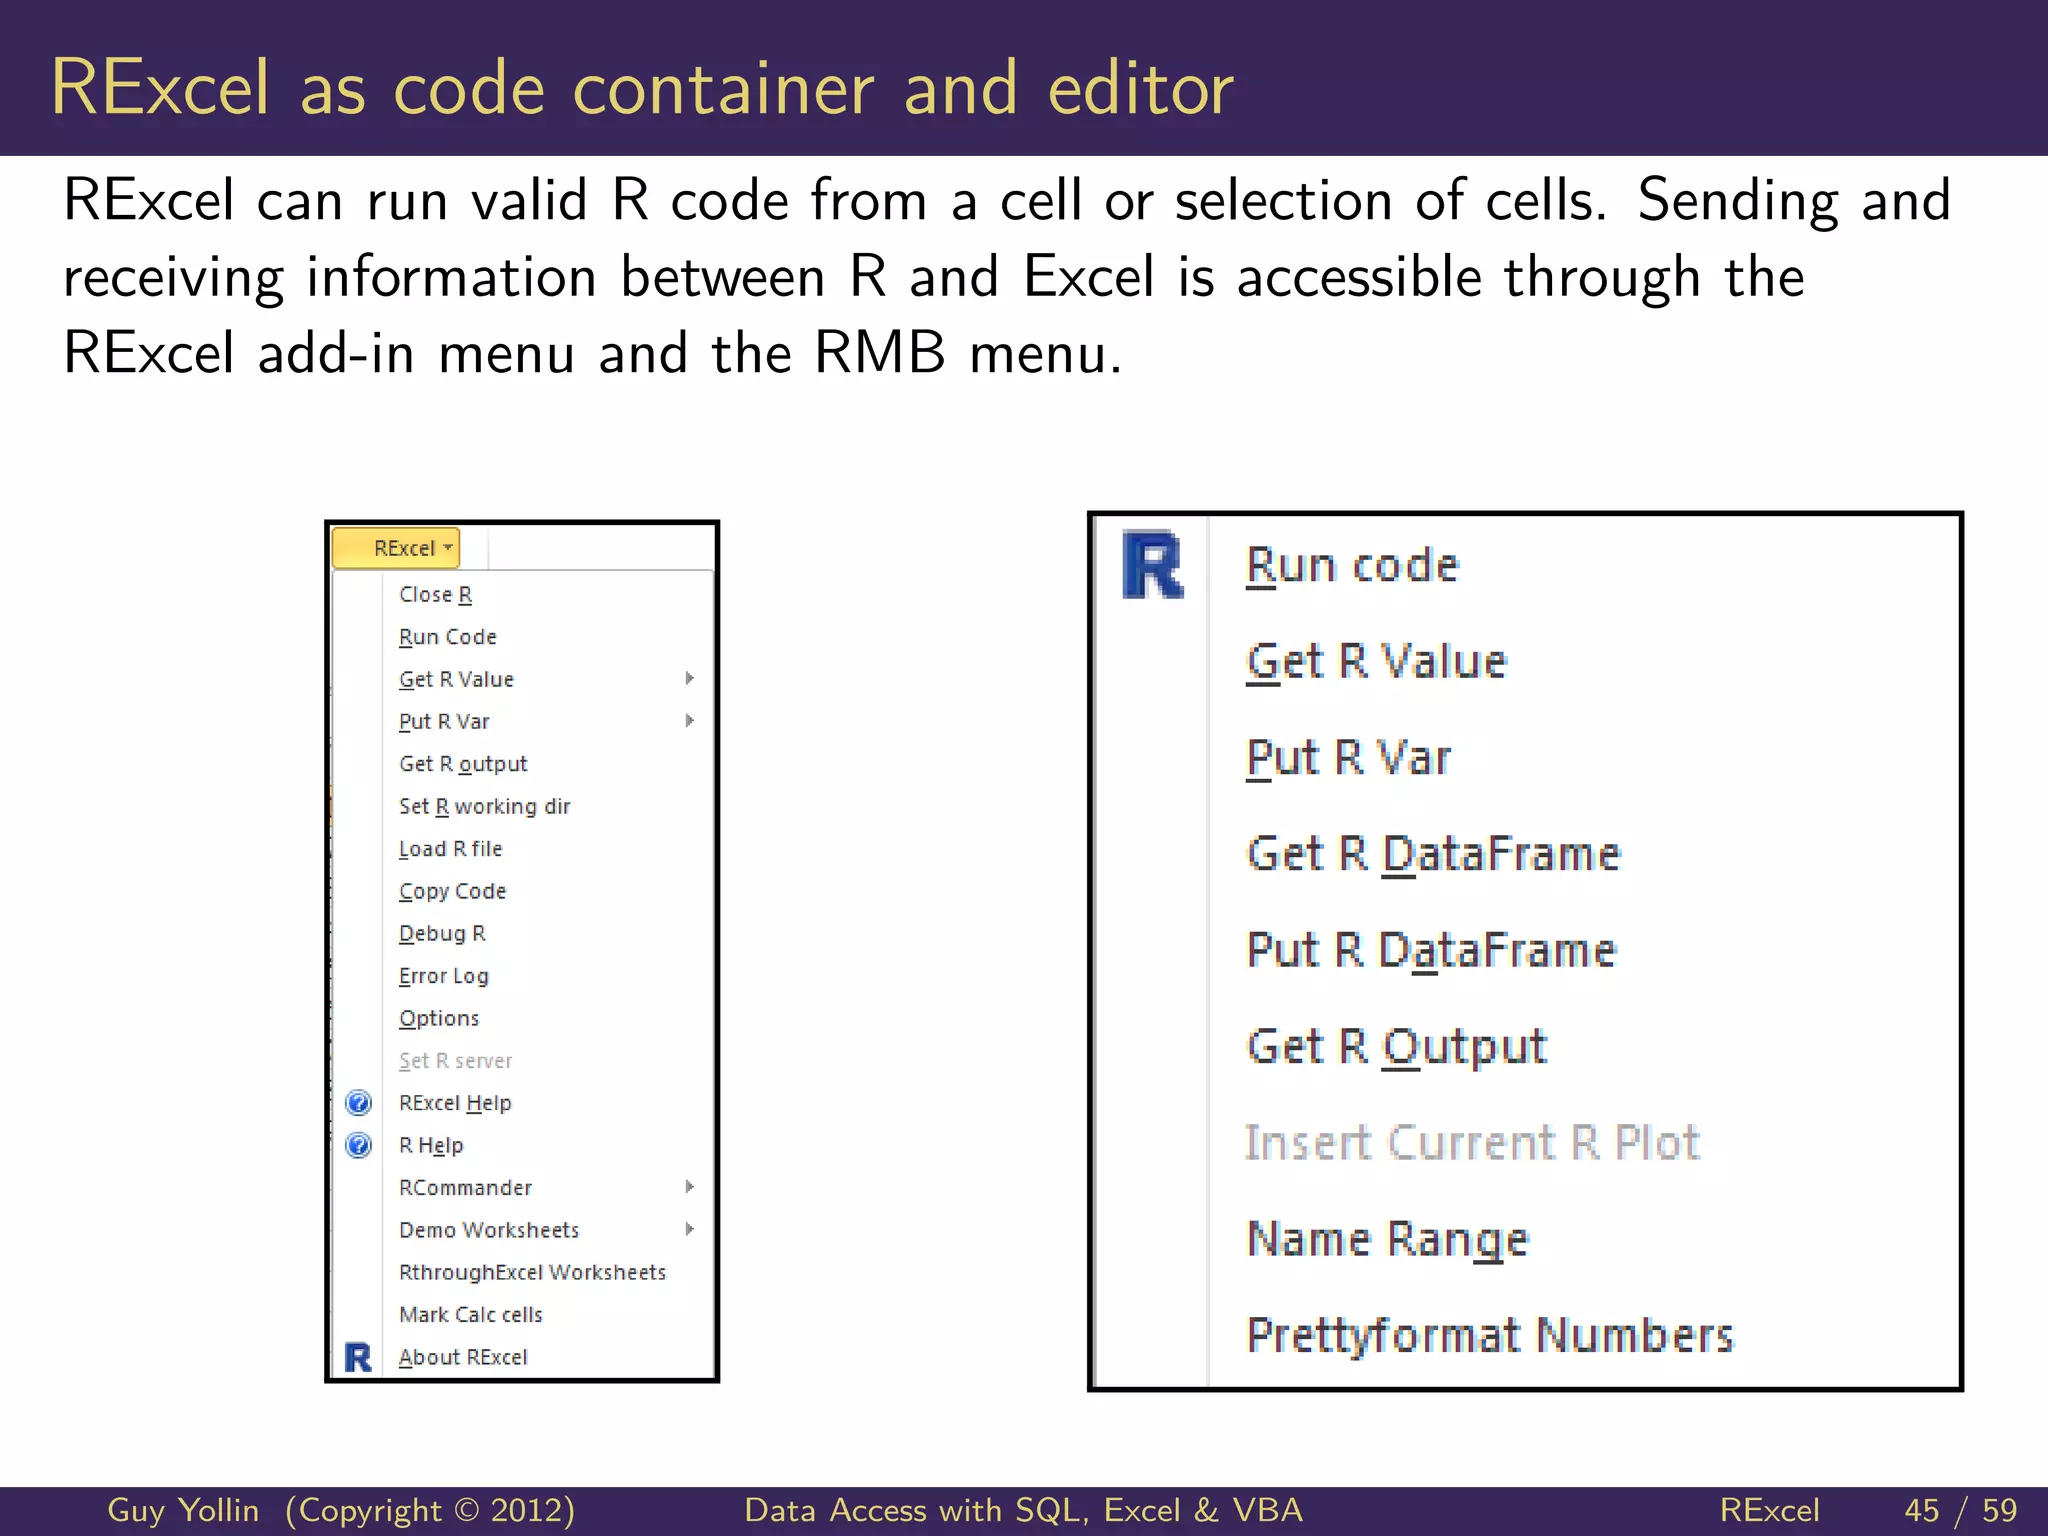Choose Put R Var in the context menu
The image size is (2048, 1536).
[1348, 758]
